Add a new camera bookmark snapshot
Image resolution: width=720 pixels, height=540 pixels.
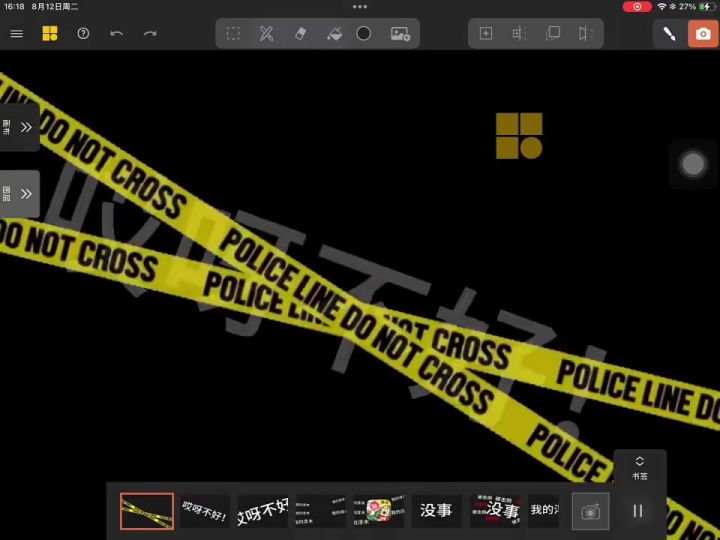[x=591, y=512]
